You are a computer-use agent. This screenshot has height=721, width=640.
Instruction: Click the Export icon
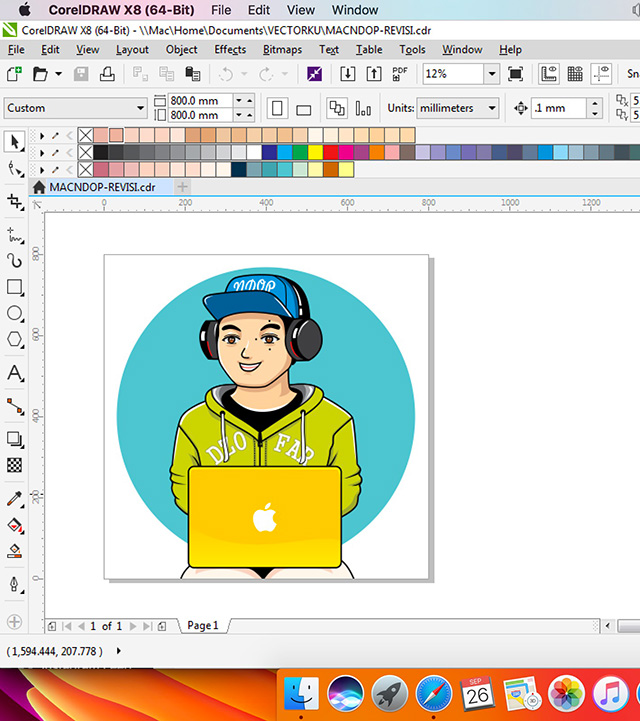[374, 74]
